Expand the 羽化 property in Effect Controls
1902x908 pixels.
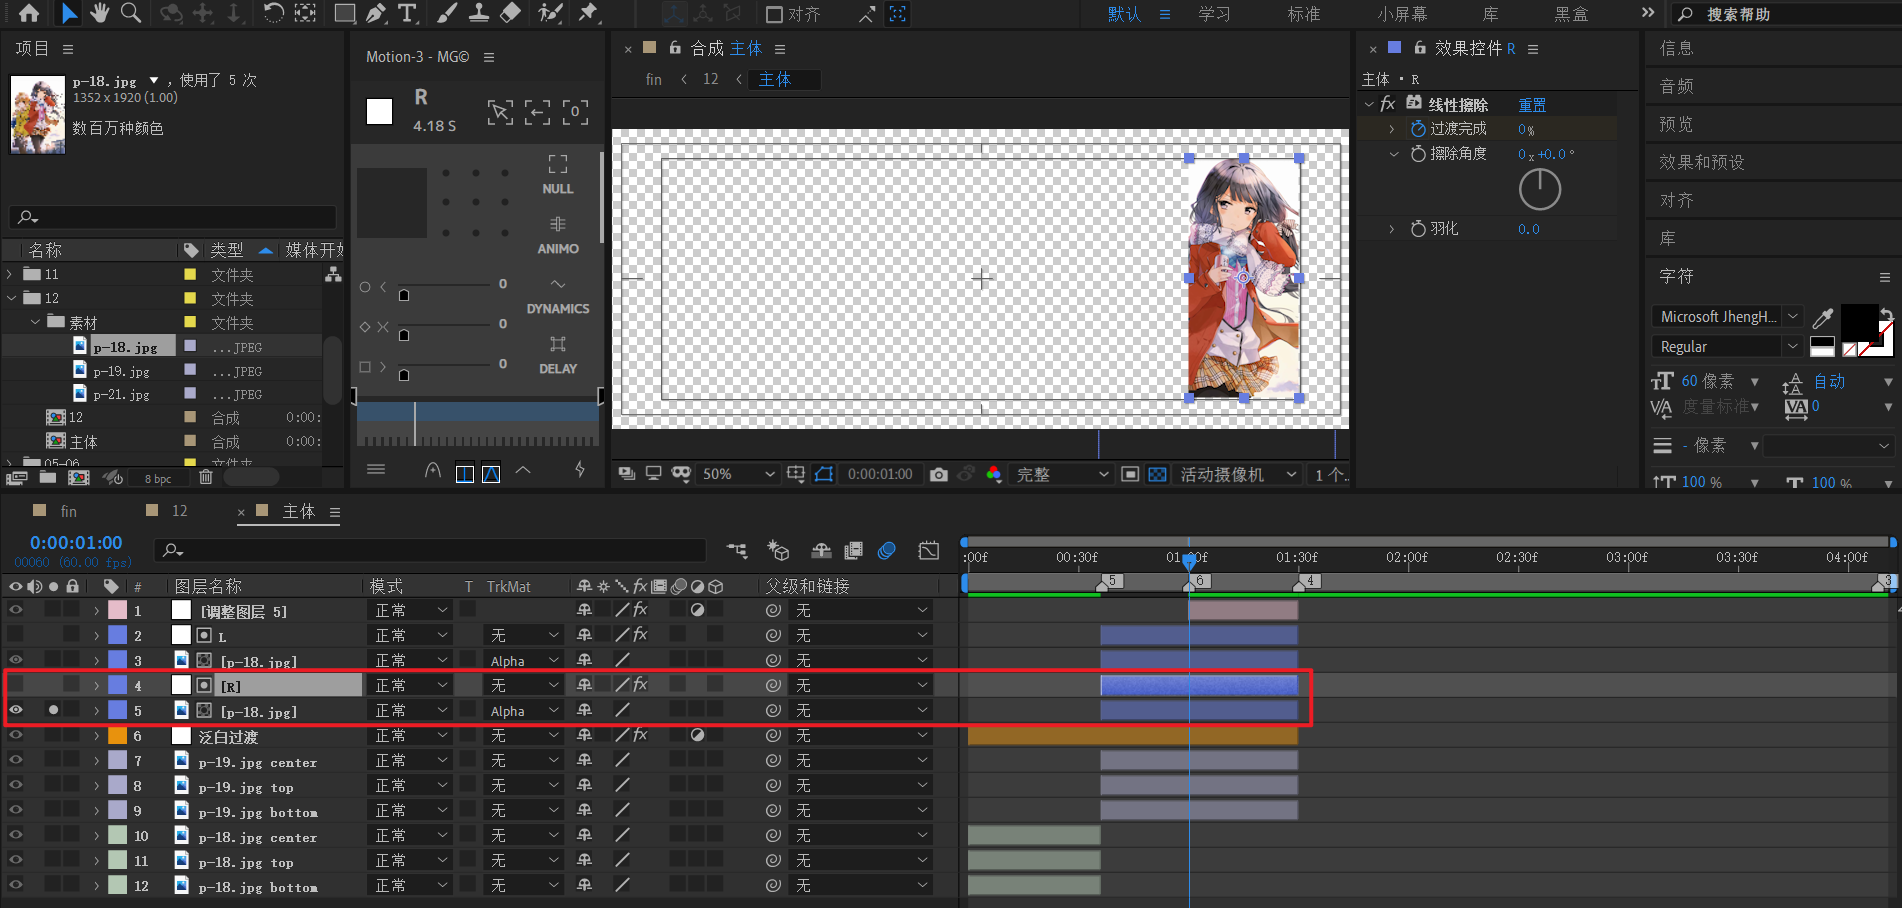point(1391,229)
